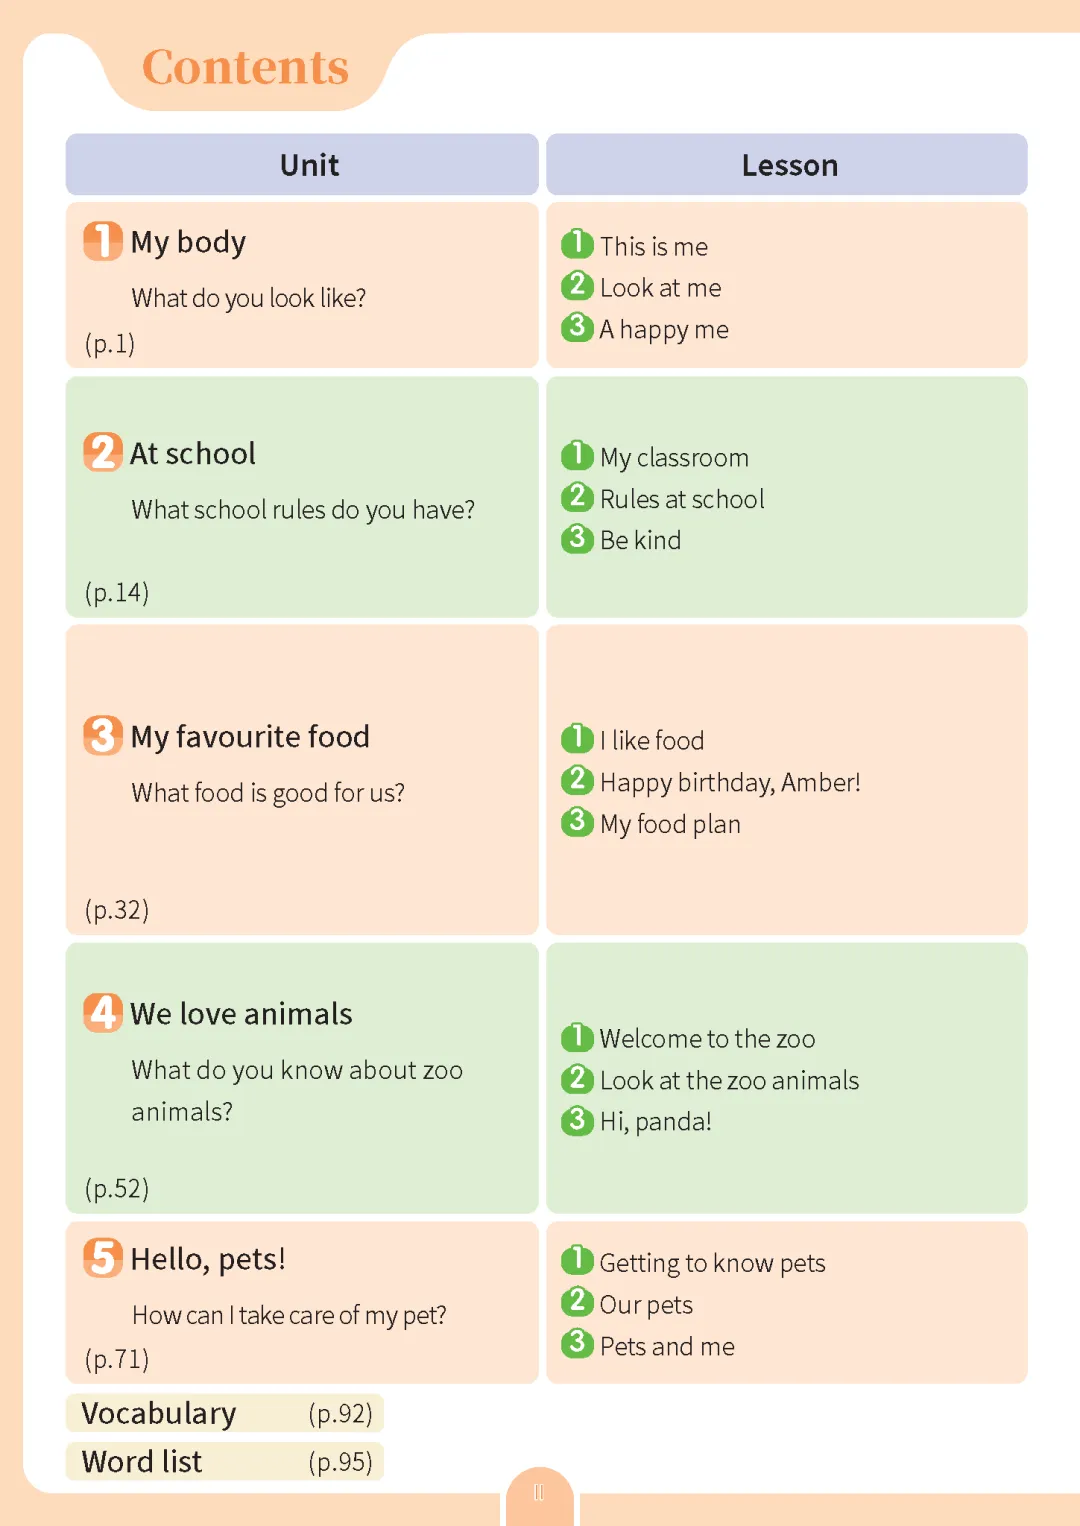The width and height of the screenshot is (1080, 1526).
Task: Open the Vocabulary section entry
Action: [x=225, y=1413]
